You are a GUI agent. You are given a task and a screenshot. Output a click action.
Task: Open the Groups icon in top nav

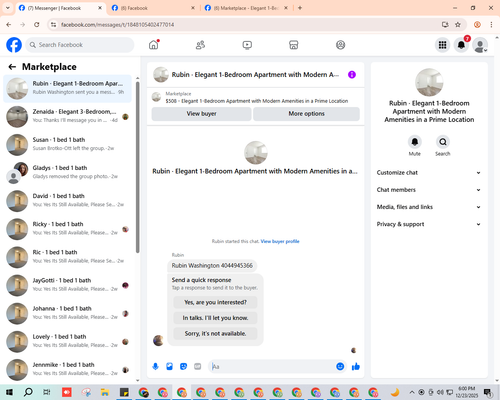340,45
